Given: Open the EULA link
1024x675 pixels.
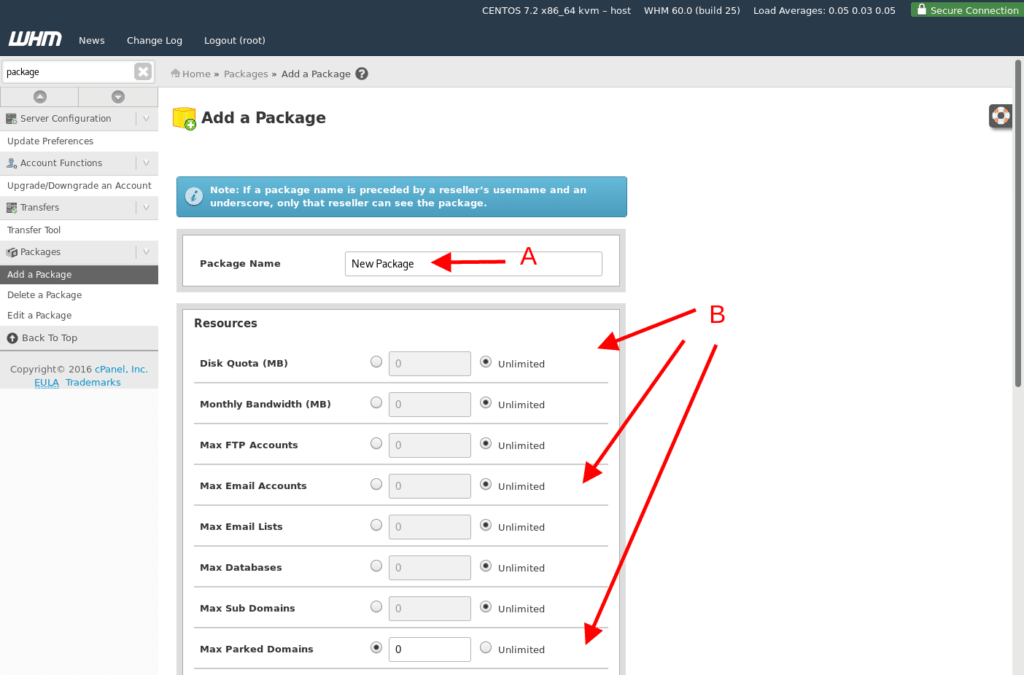Looking at the screenshot, I should click(46, 383).
